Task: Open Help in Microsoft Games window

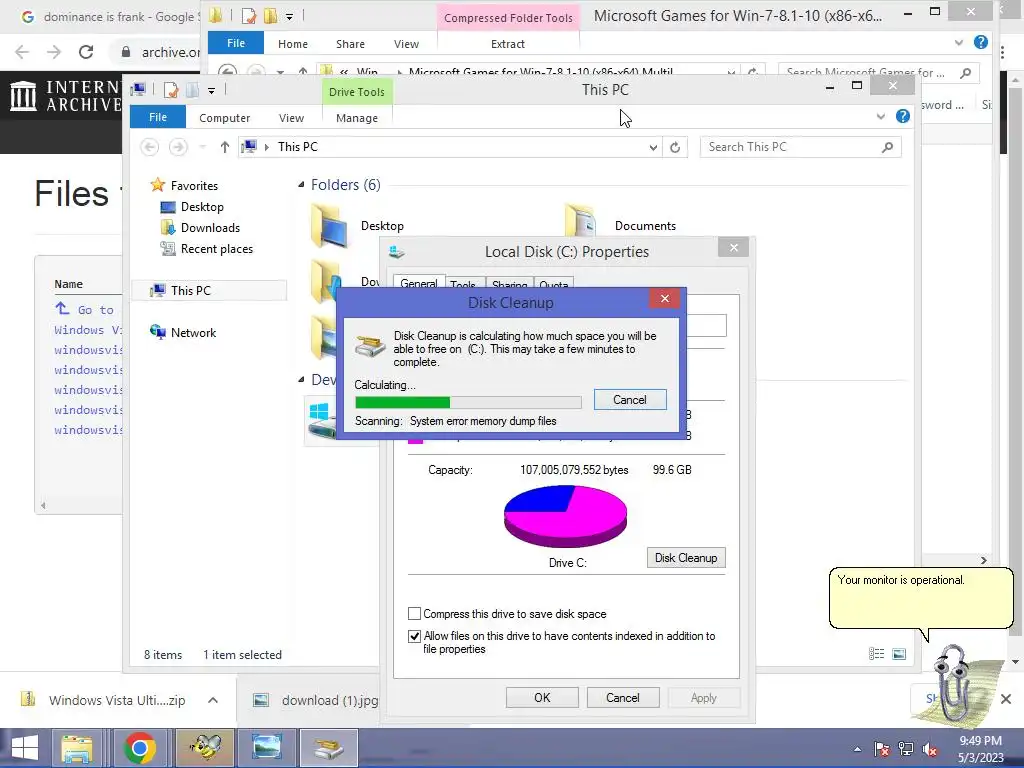Action: point(980,42)
